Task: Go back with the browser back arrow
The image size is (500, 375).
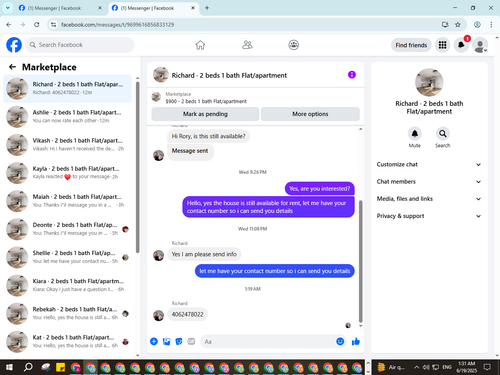Action: tap(9, 24)
